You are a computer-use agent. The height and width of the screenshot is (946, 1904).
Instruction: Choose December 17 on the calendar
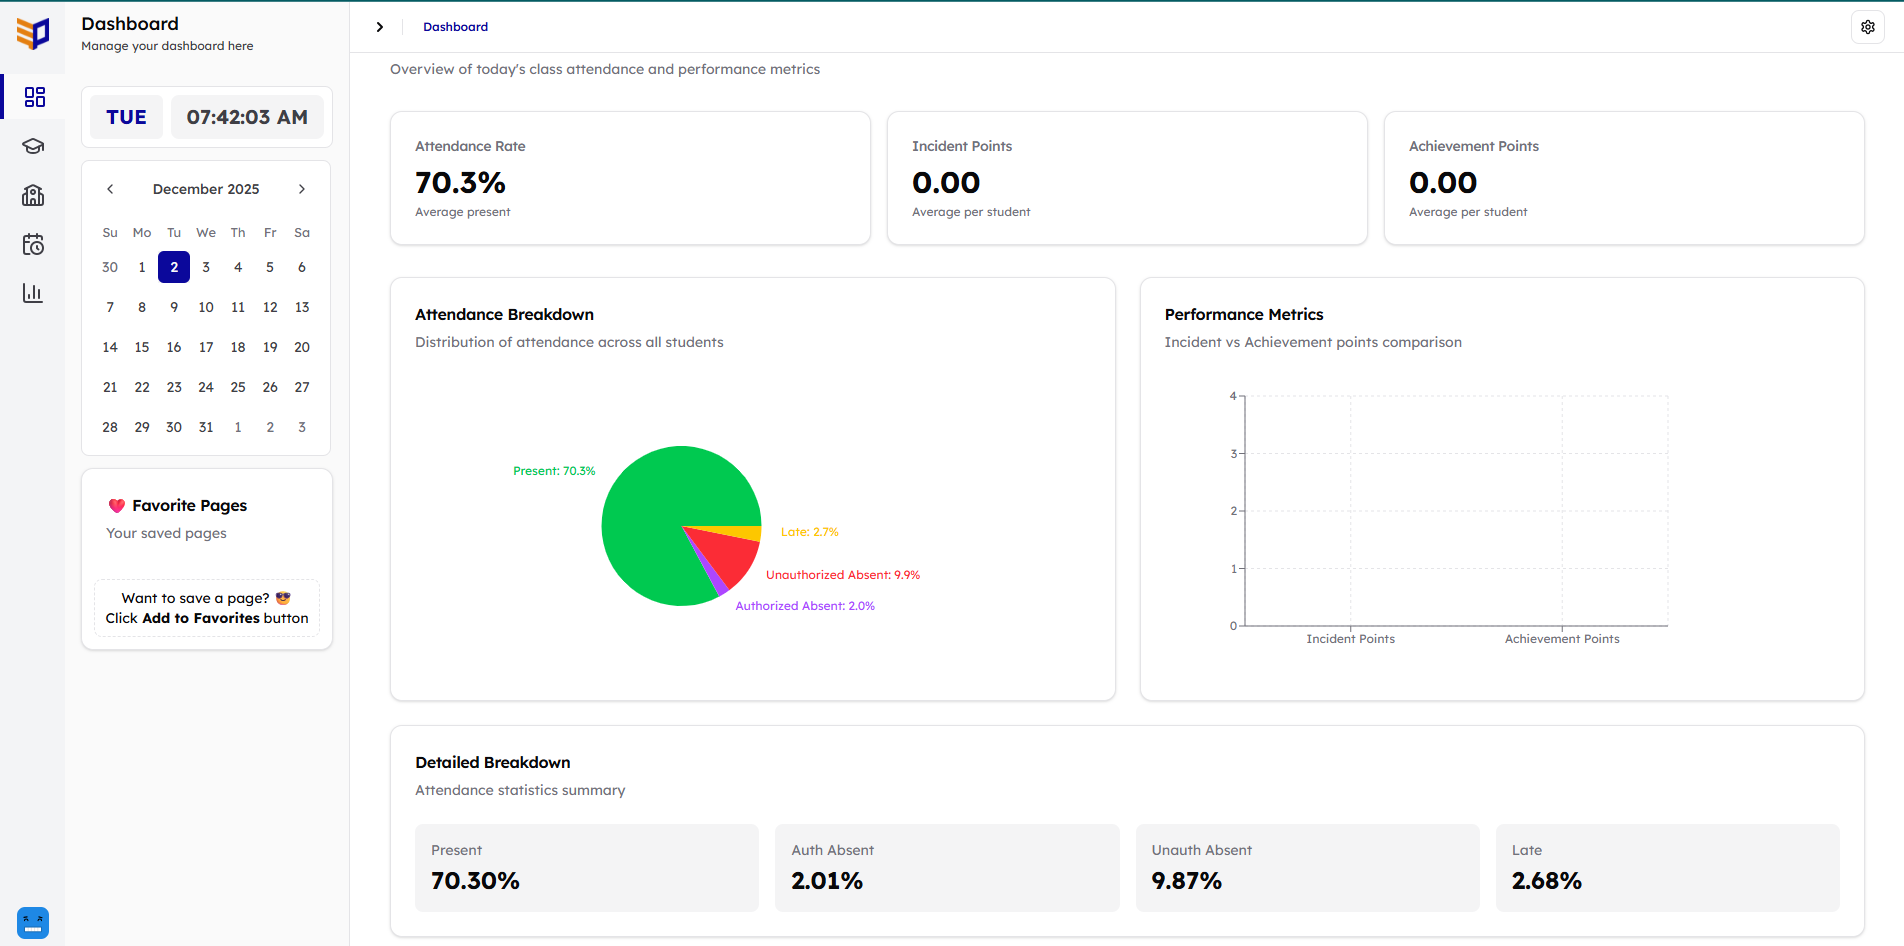click(206, 347)
